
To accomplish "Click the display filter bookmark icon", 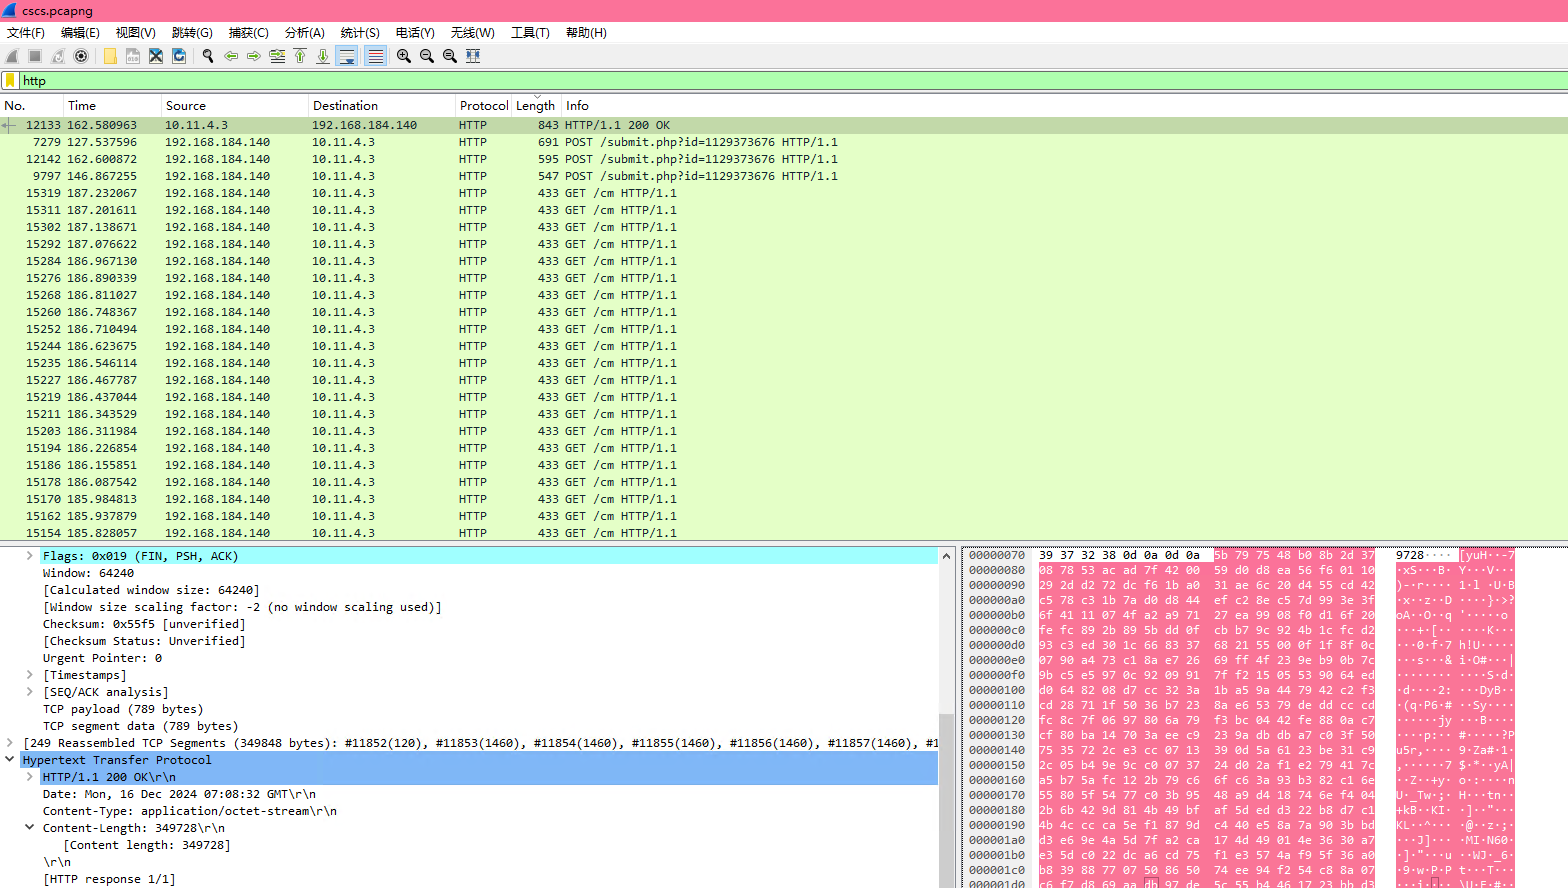I will 10,81.
